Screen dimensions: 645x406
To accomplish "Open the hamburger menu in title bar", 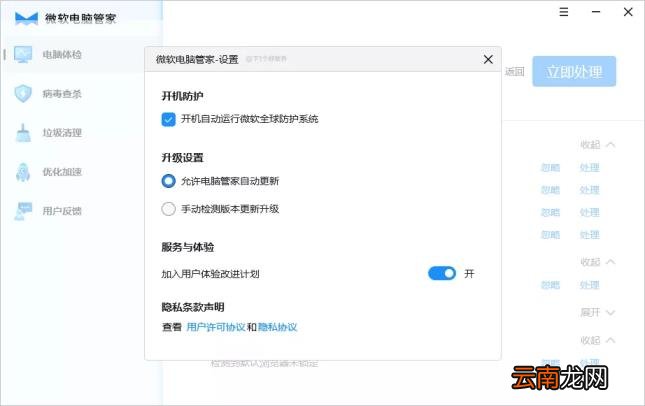I will click(x=564, y=12).
